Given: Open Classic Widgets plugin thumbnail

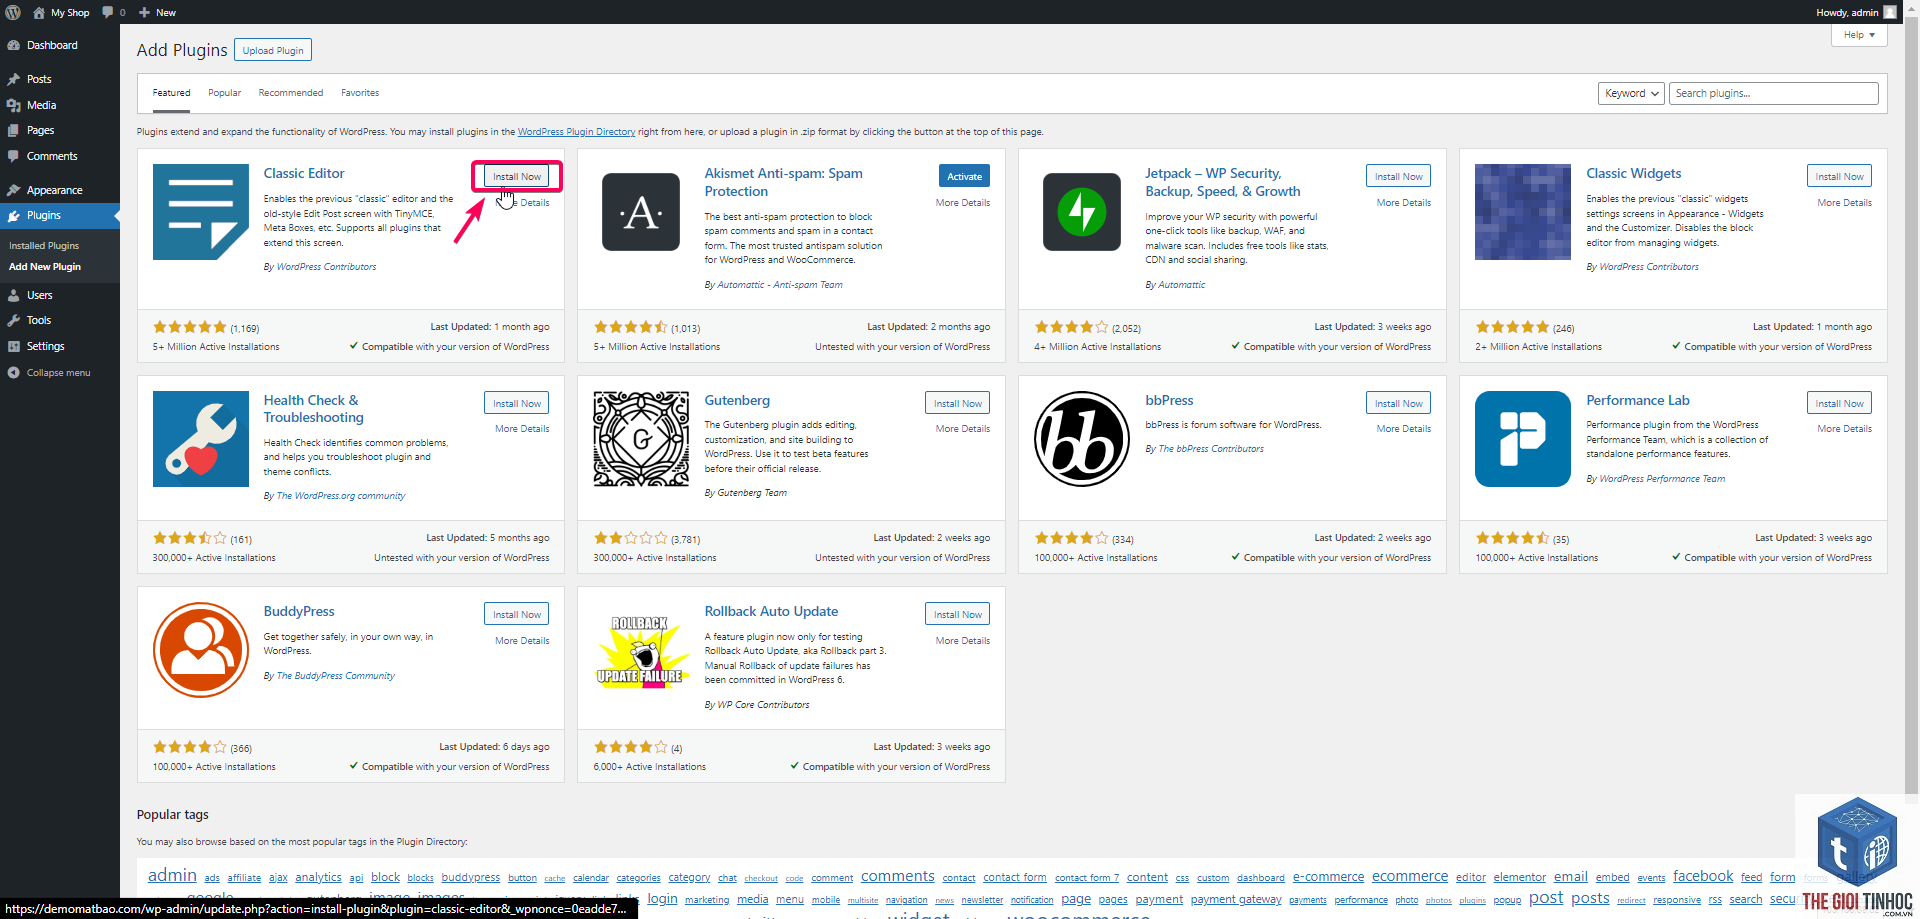Looking at the screenshot, I should (1523, 212).
